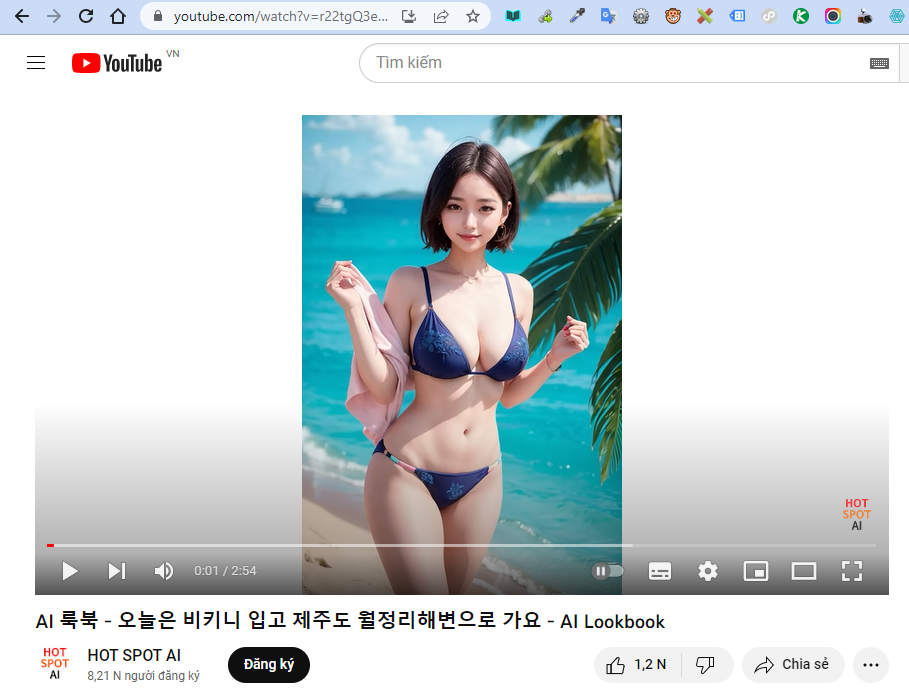Dislike the video

tap(706, 665)
